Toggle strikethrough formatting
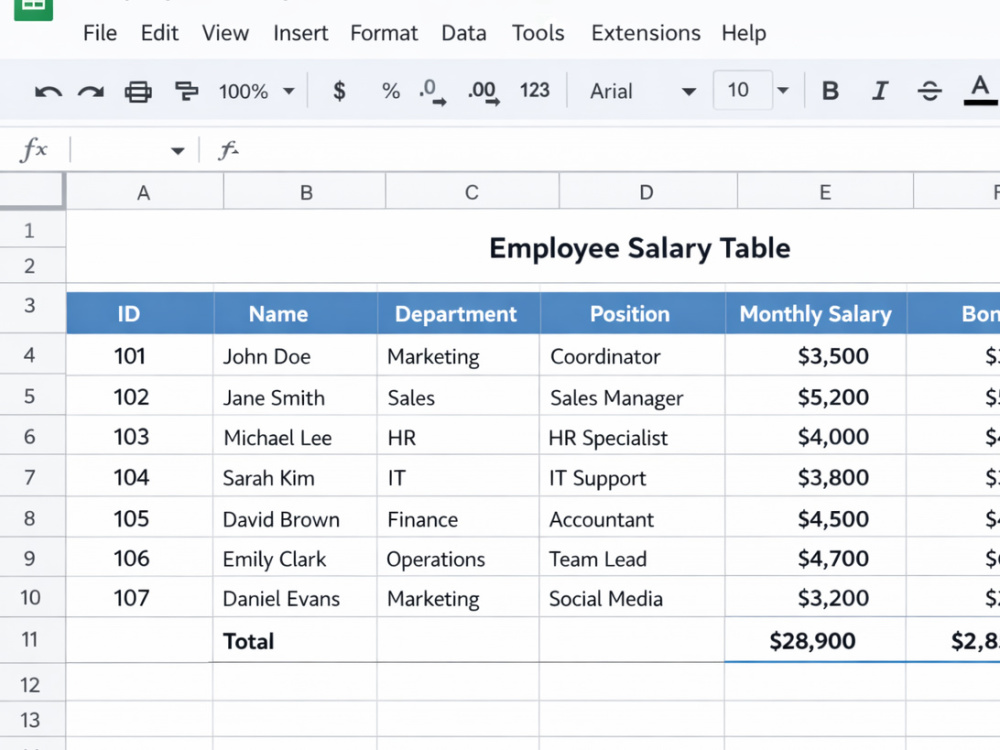Screen dimensions: 1000x750 929,91
